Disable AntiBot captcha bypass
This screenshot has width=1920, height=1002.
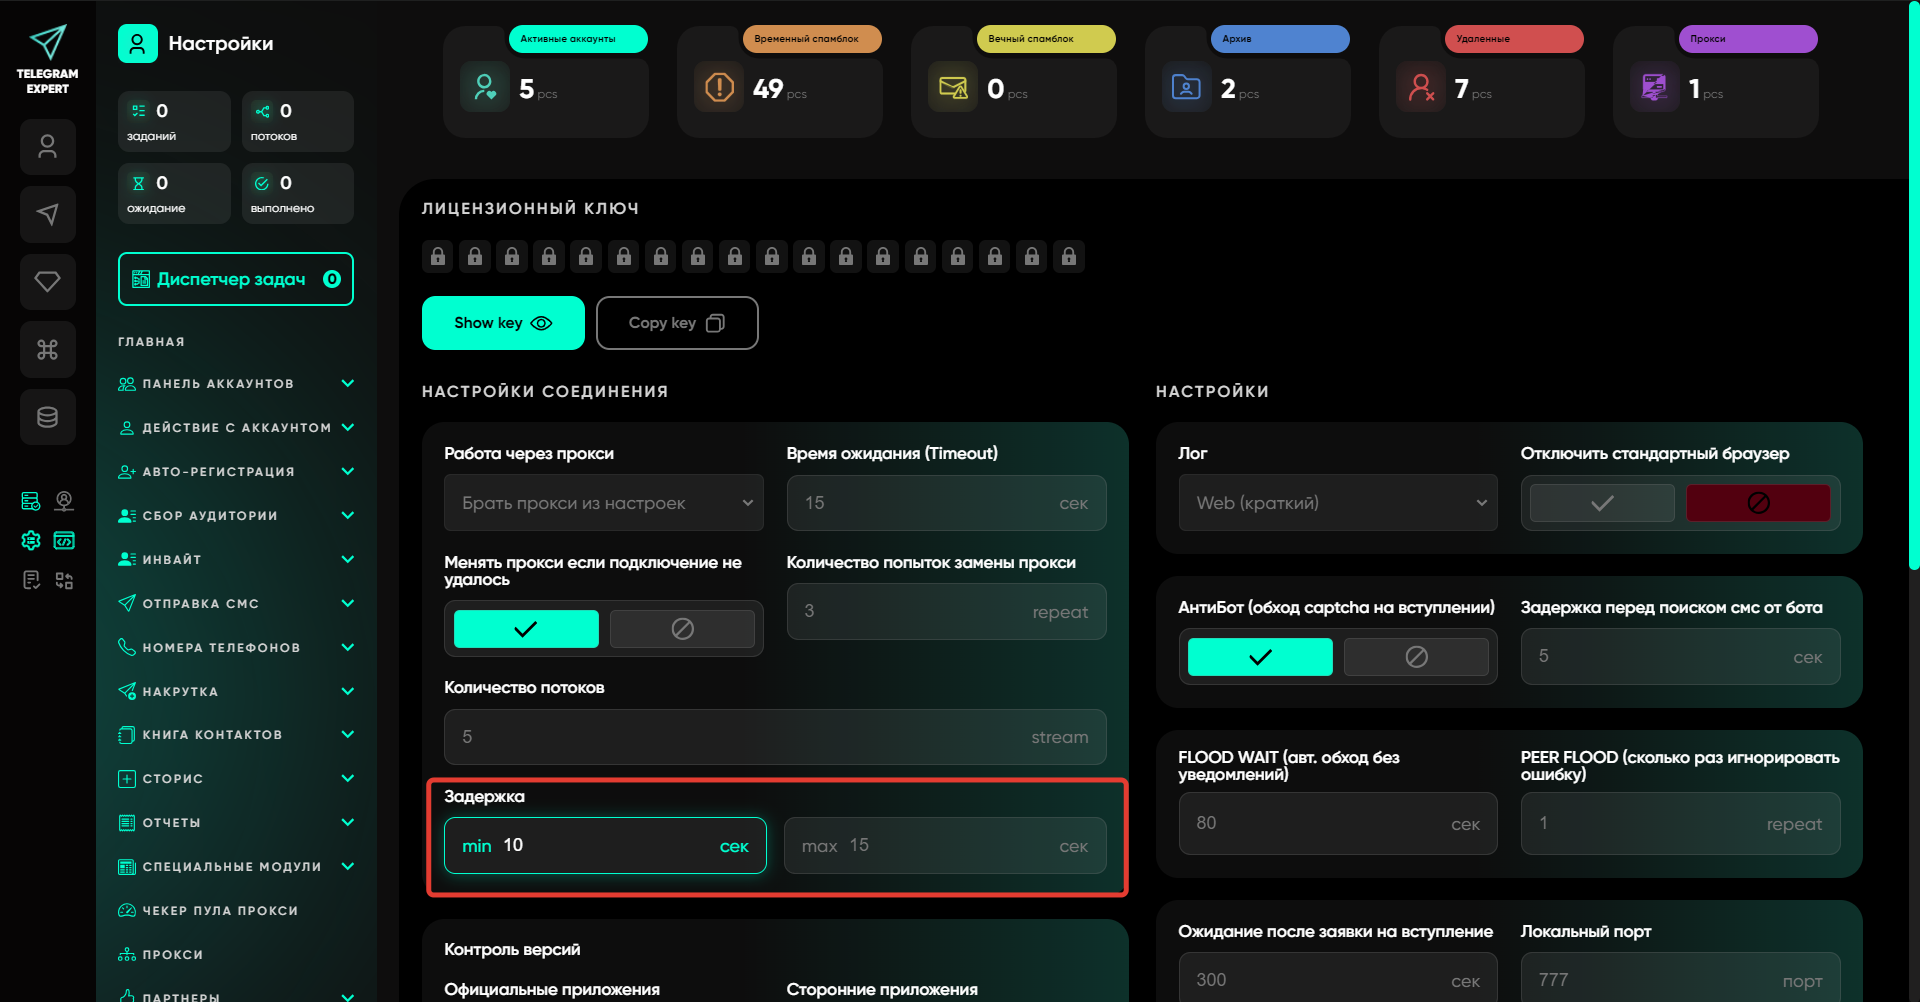click(x=1415, y=657)
